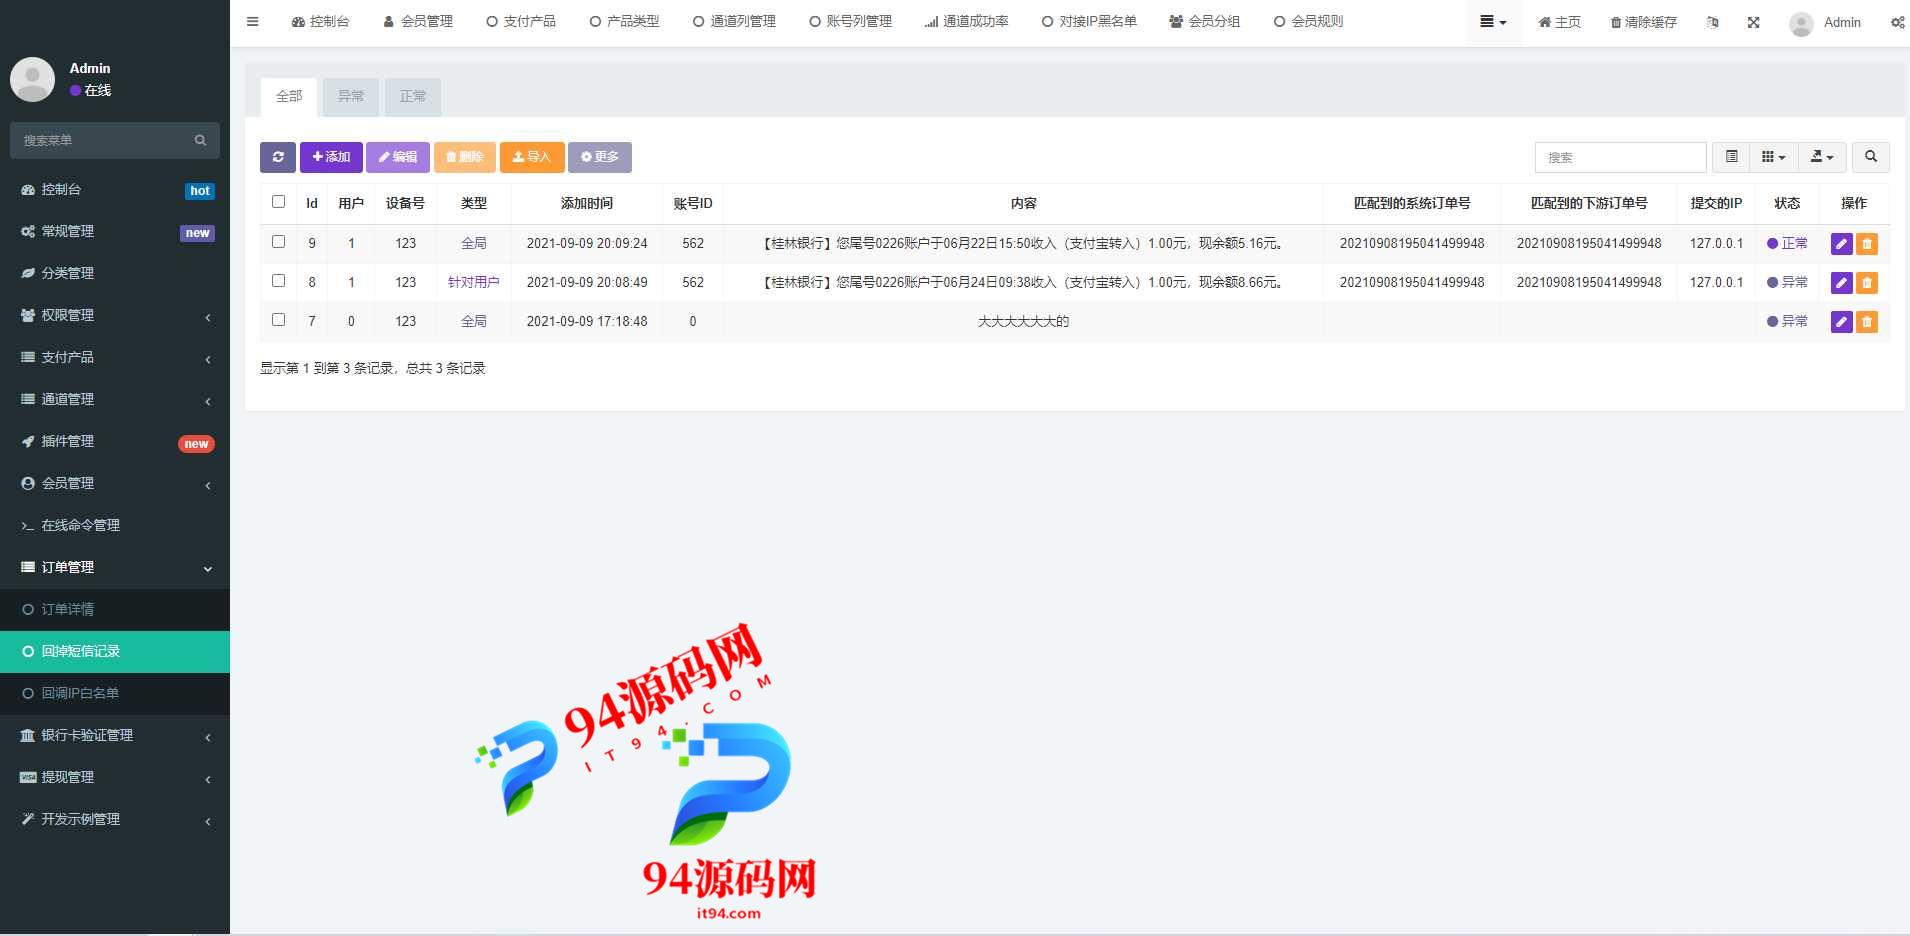Open 会员分组 in the top navigation
This screenshot has height=936, width=1910.
[1205, 21]
